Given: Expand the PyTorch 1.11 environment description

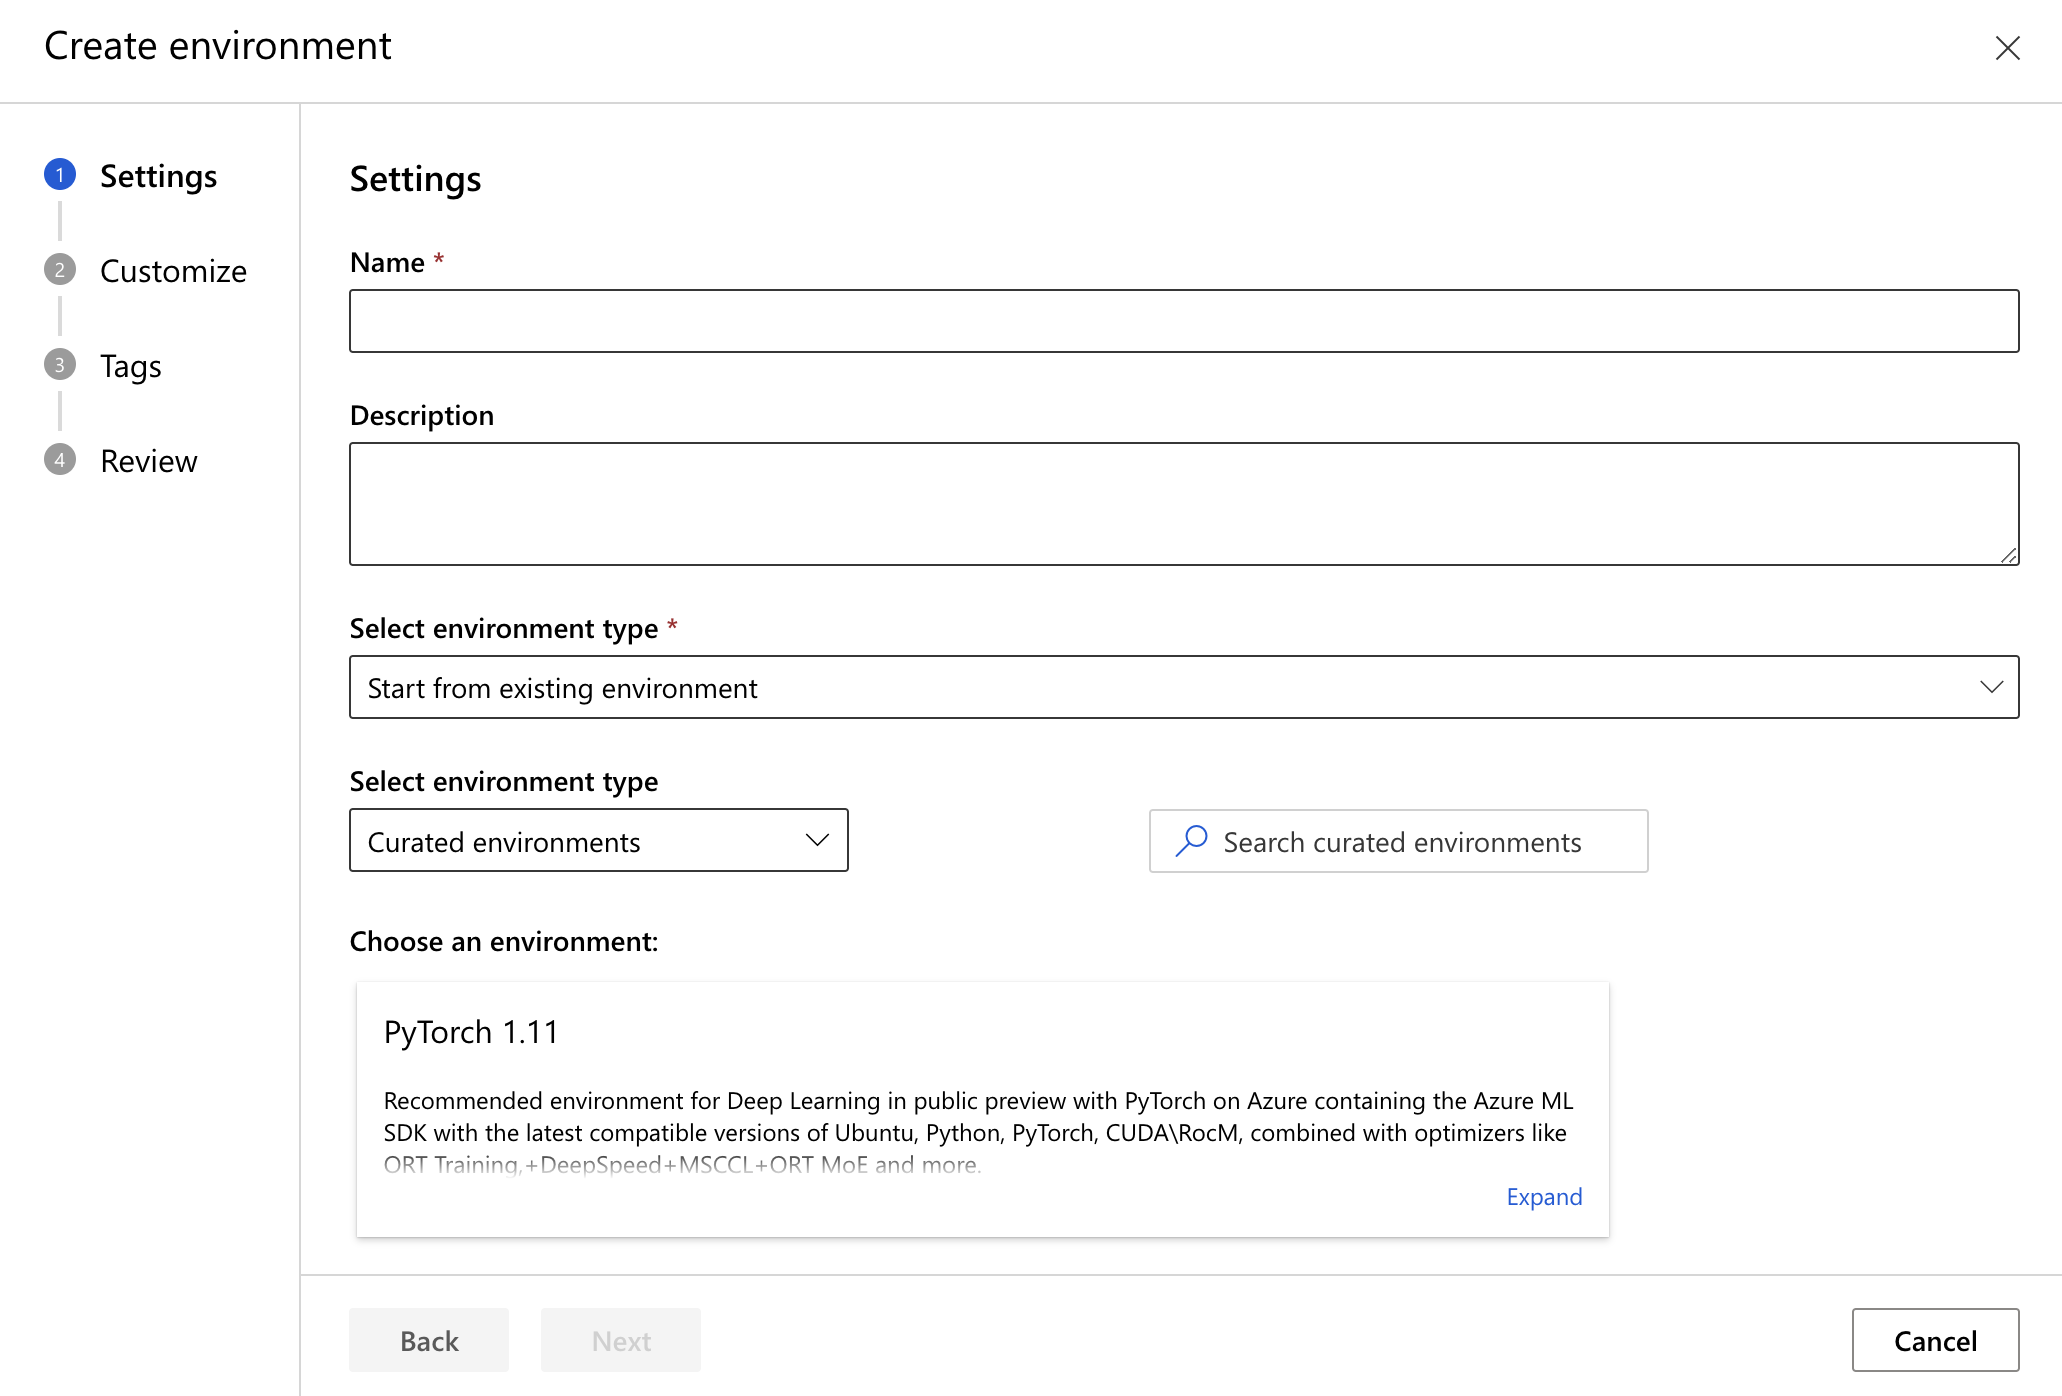Looking at the screenshot, I should tap(1543, 1197).
